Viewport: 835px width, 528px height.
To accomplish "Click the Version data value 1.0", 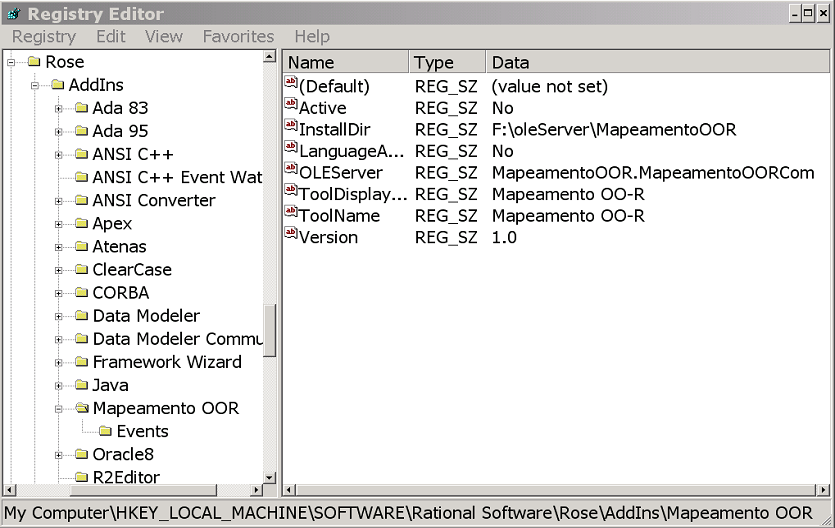I will click(504, 237).
